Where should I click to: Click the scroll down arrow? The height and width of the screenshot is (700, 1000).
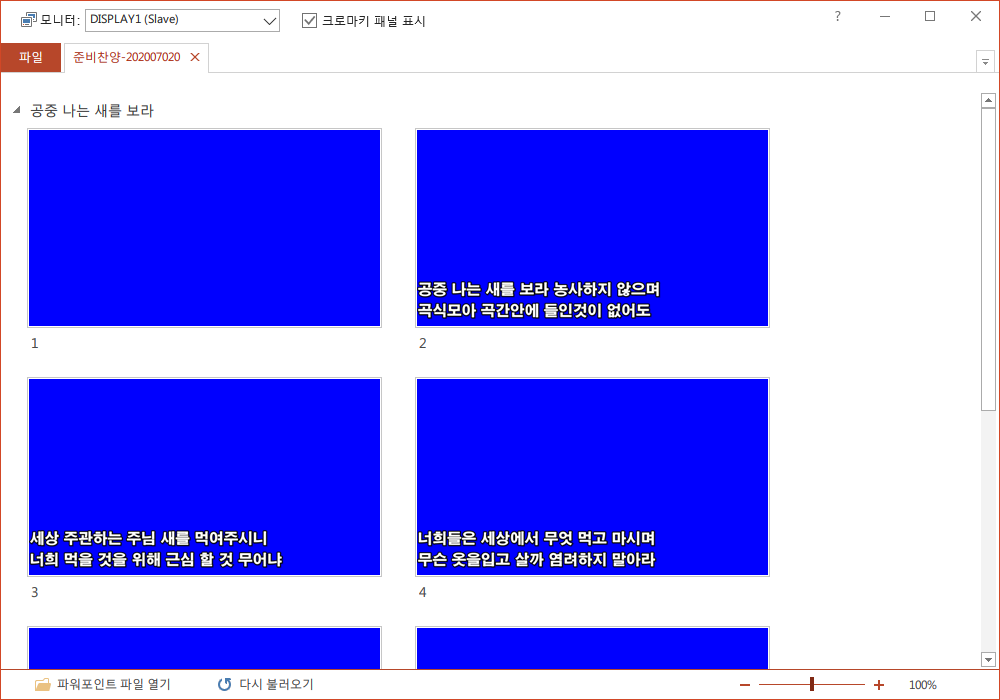point(989,660)
